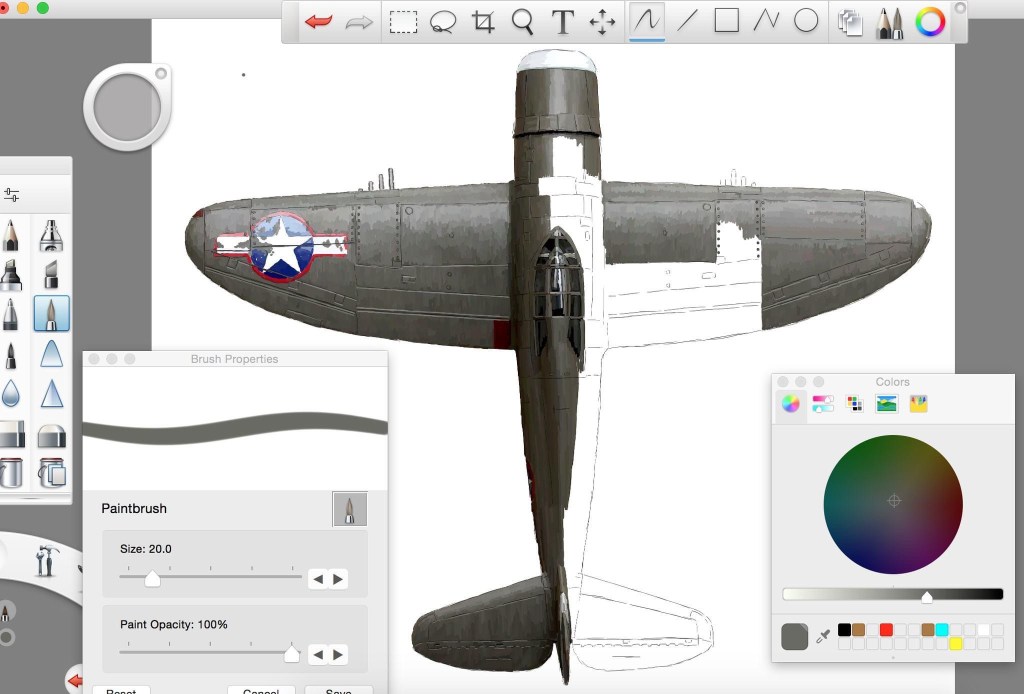Pick the cyan swatch in Colors panel

pos(942,630)
